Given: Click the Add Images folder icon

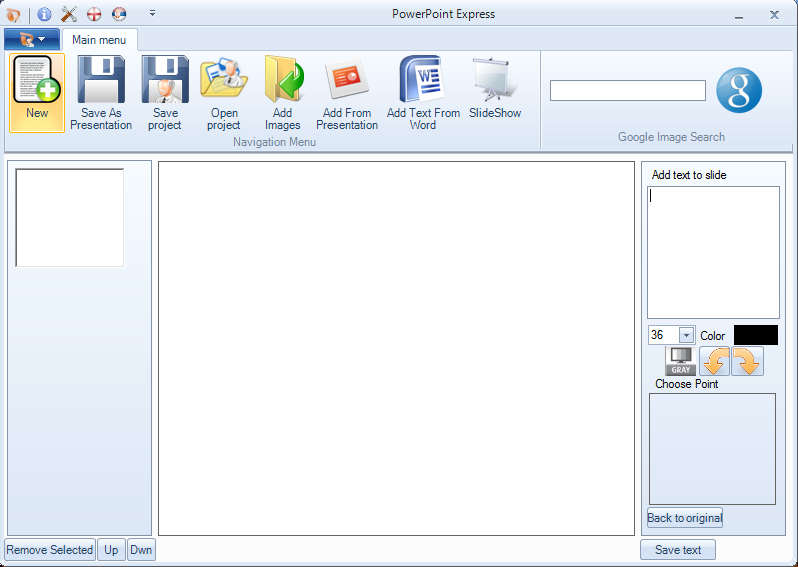Looking at the screenshot, I should pos(283,81).
